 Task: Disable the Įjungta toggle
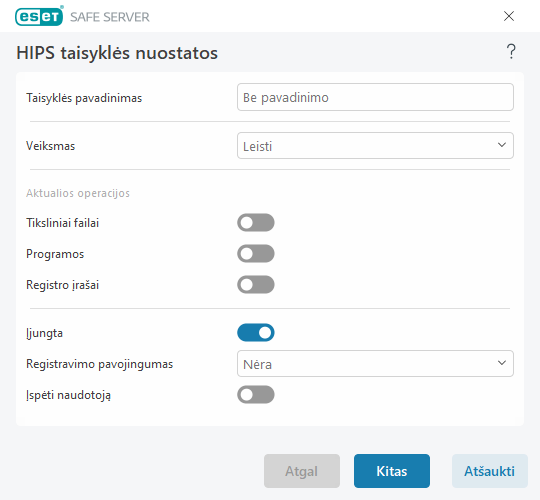256,333
